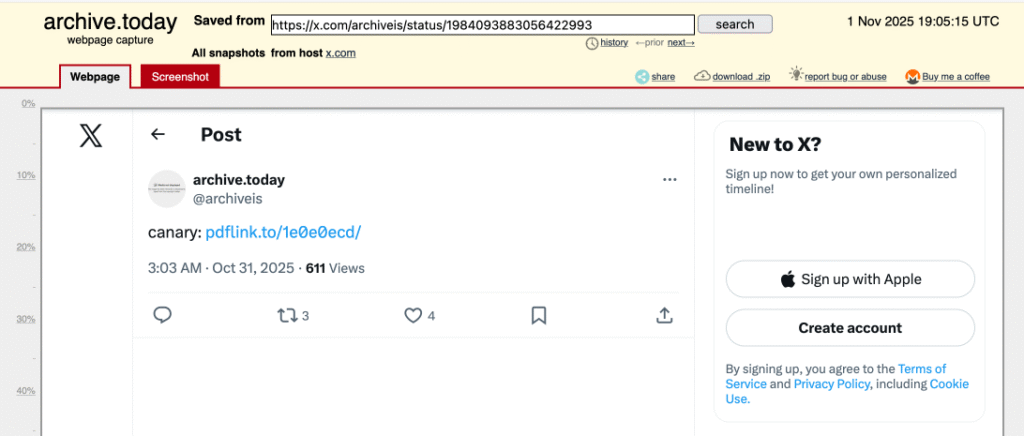Viewport: 1024px width, 436px height.
Task: Click the saved URL input field
Action: 482,25
